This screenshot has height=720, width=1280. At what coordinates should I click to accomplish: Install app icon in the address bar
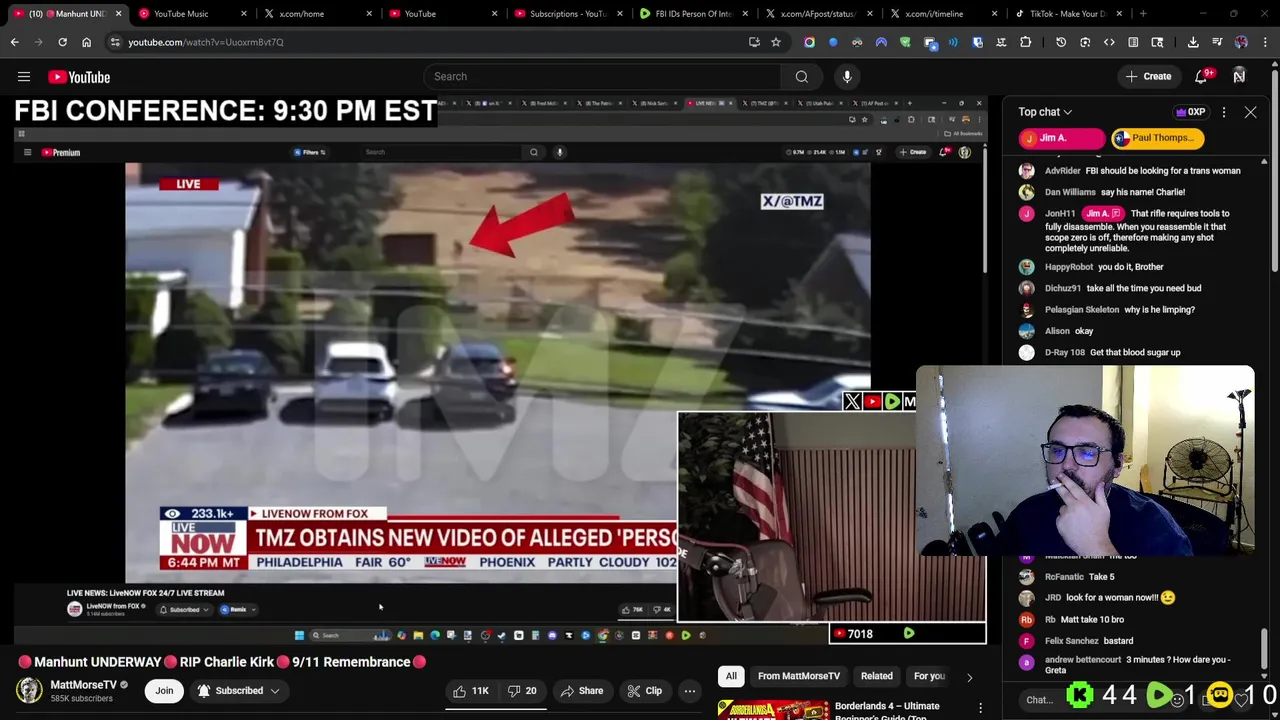[754, 42]
